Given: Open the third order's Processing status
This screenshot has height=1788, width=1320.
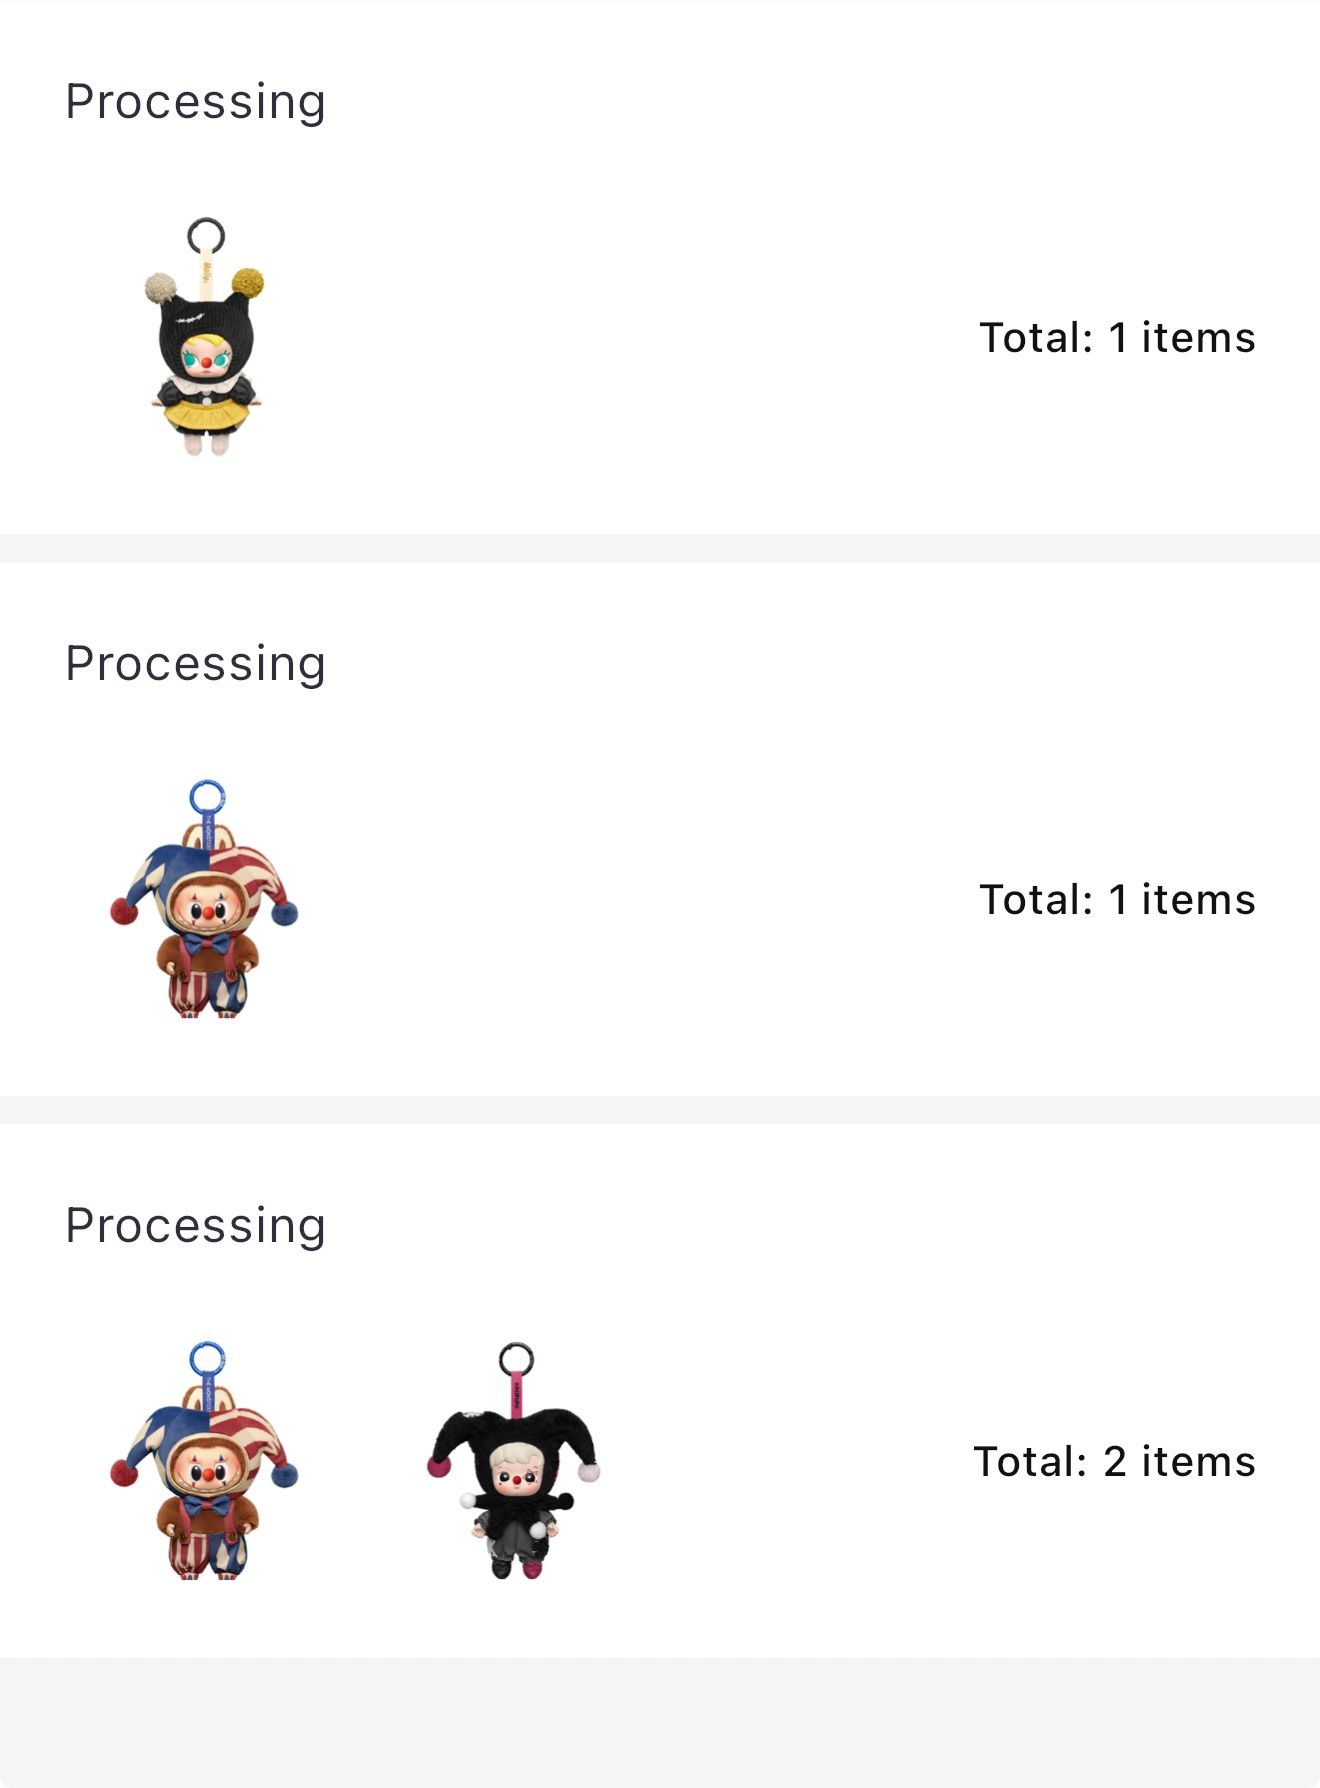Looking at the screenshot, I should tap(195, 1225).
